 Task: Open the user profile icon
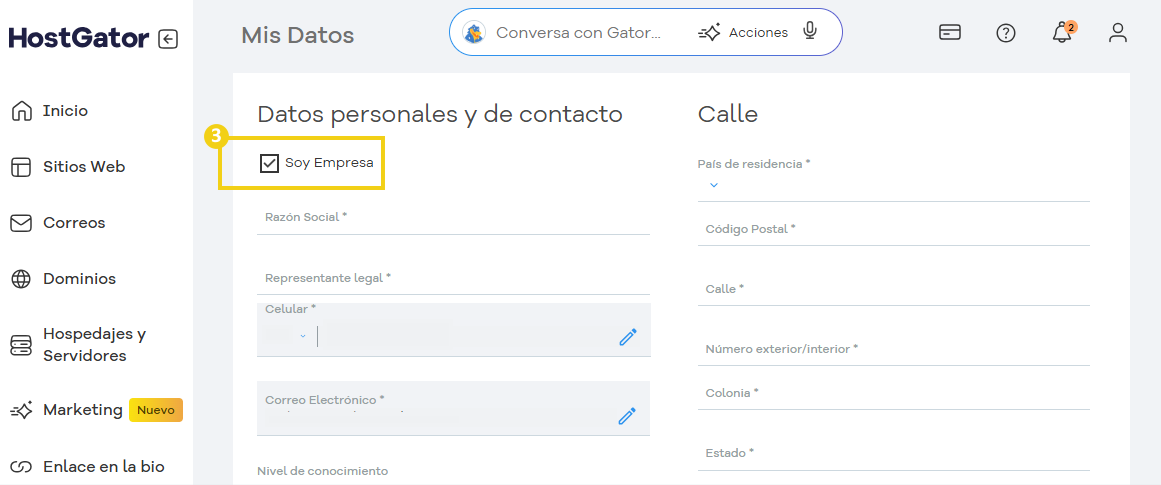(1117, 33)
